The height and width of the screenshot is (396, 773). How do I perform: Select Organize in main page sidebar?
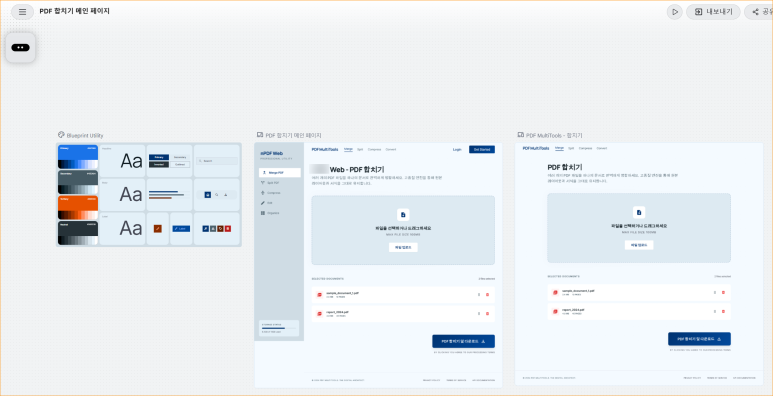coord(280,213)
